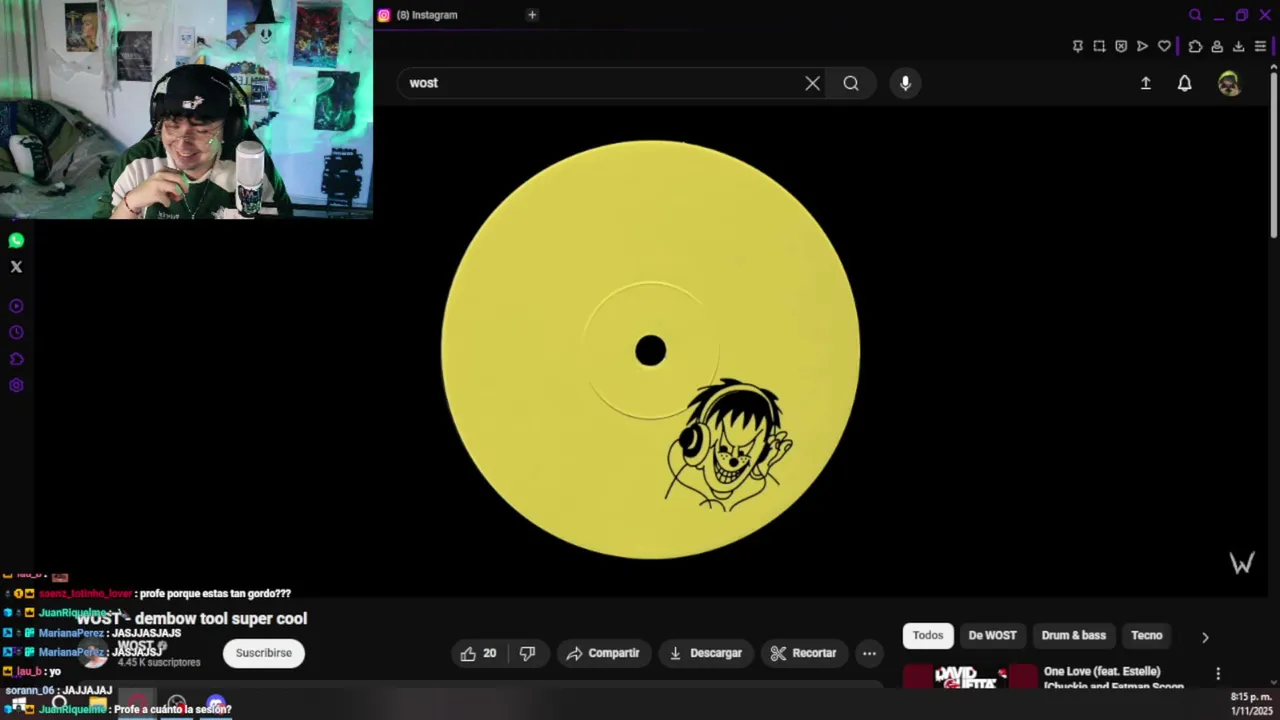Click the send flow arrow icon
The width and height of the screenshot is (1280, 720).
point(1142,46)
